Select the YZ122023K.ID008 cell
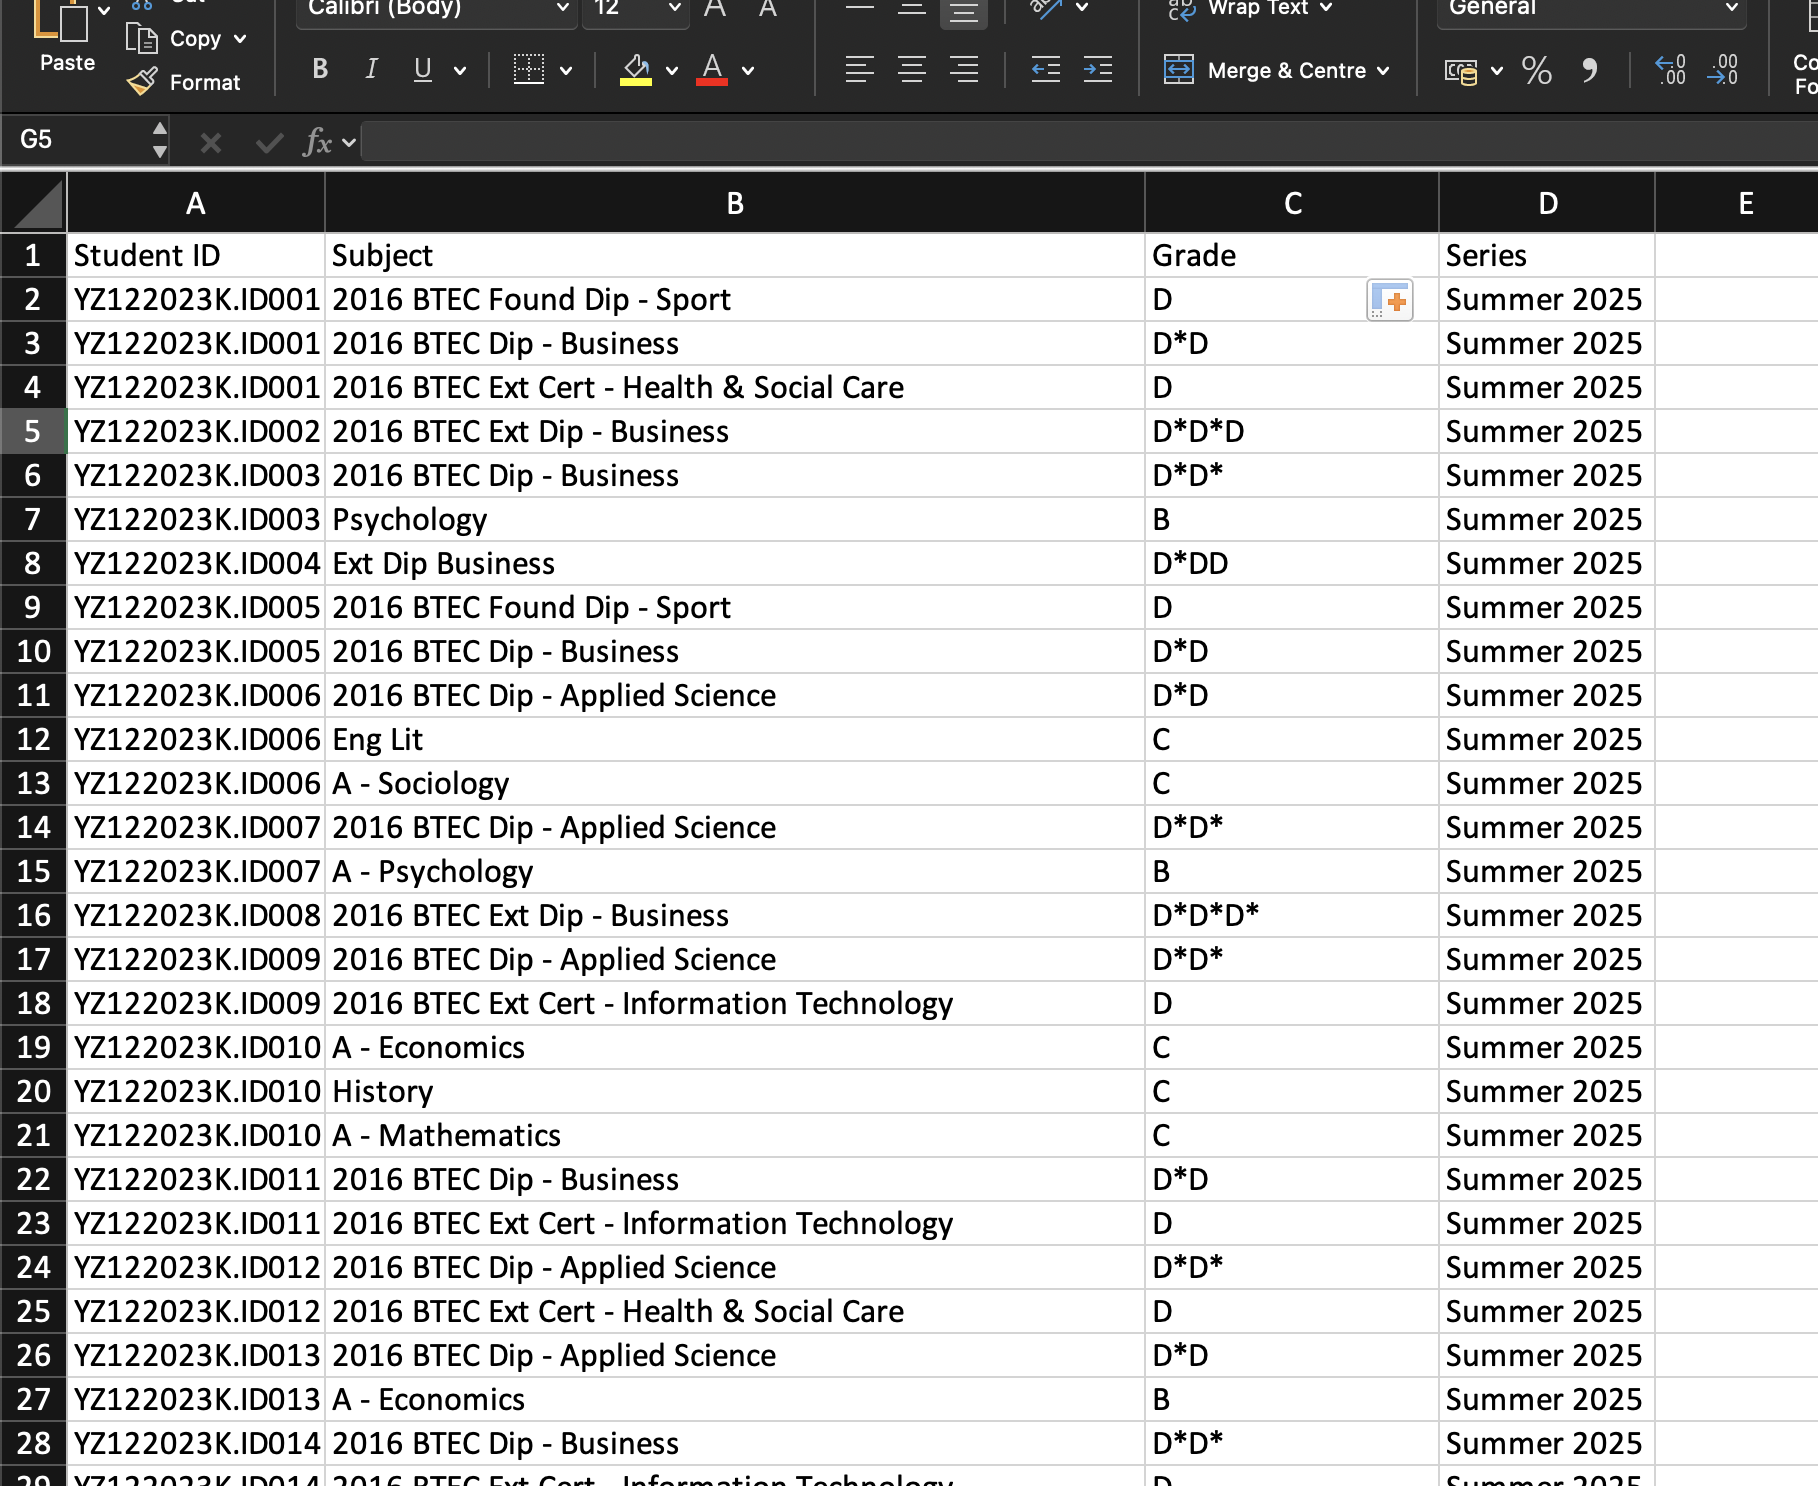1818x1486 pixels. [x=196, y=915]
